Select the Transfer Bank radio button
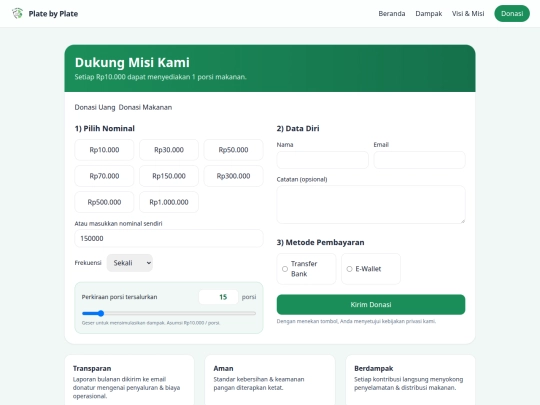The width and height of the screenshot is (540, 405). [285, 269]
